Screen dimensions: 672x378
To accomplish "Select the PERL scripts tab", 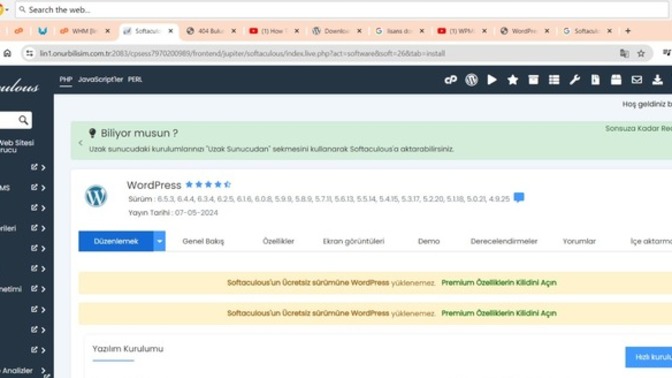I will 135,79.
